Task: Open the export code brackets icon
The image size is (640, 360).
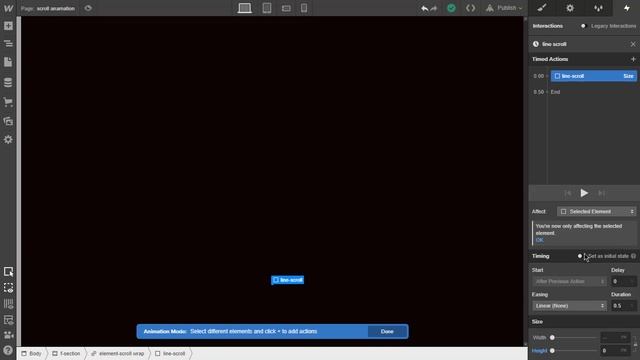Action: pyautogui.click(x=471, y=8)
